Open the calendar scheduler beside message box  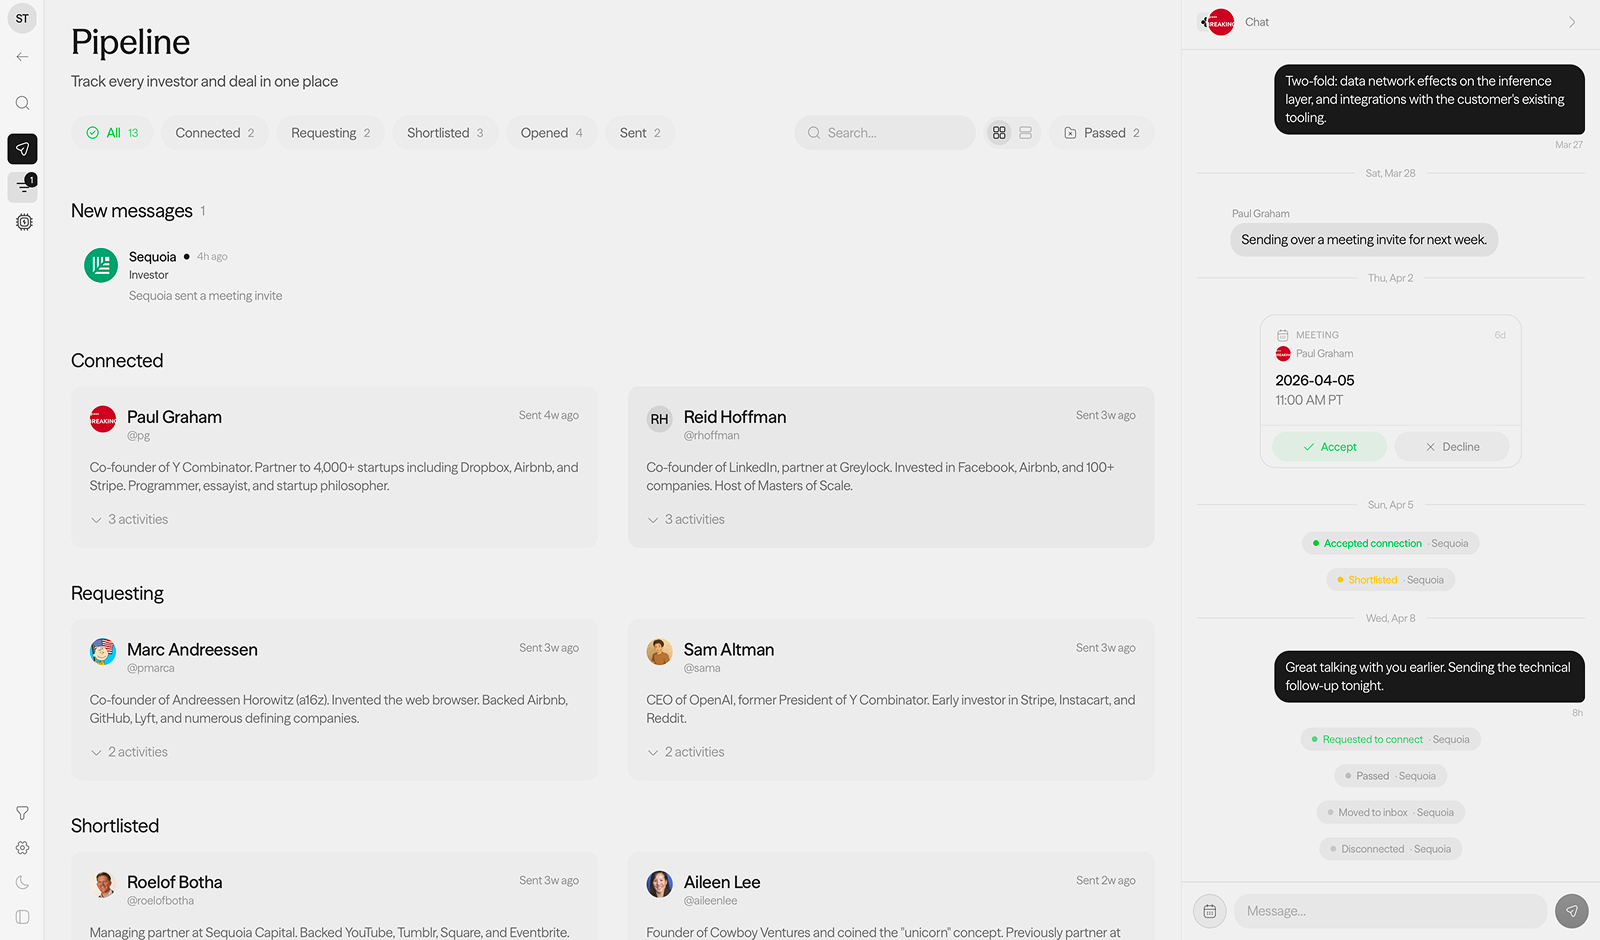pos(1210,911)
